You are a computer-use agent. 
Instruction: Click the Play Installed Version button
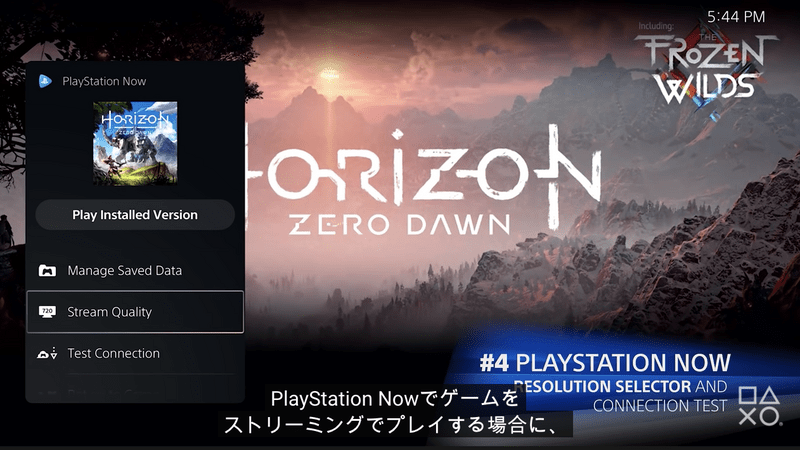point(135,215)
